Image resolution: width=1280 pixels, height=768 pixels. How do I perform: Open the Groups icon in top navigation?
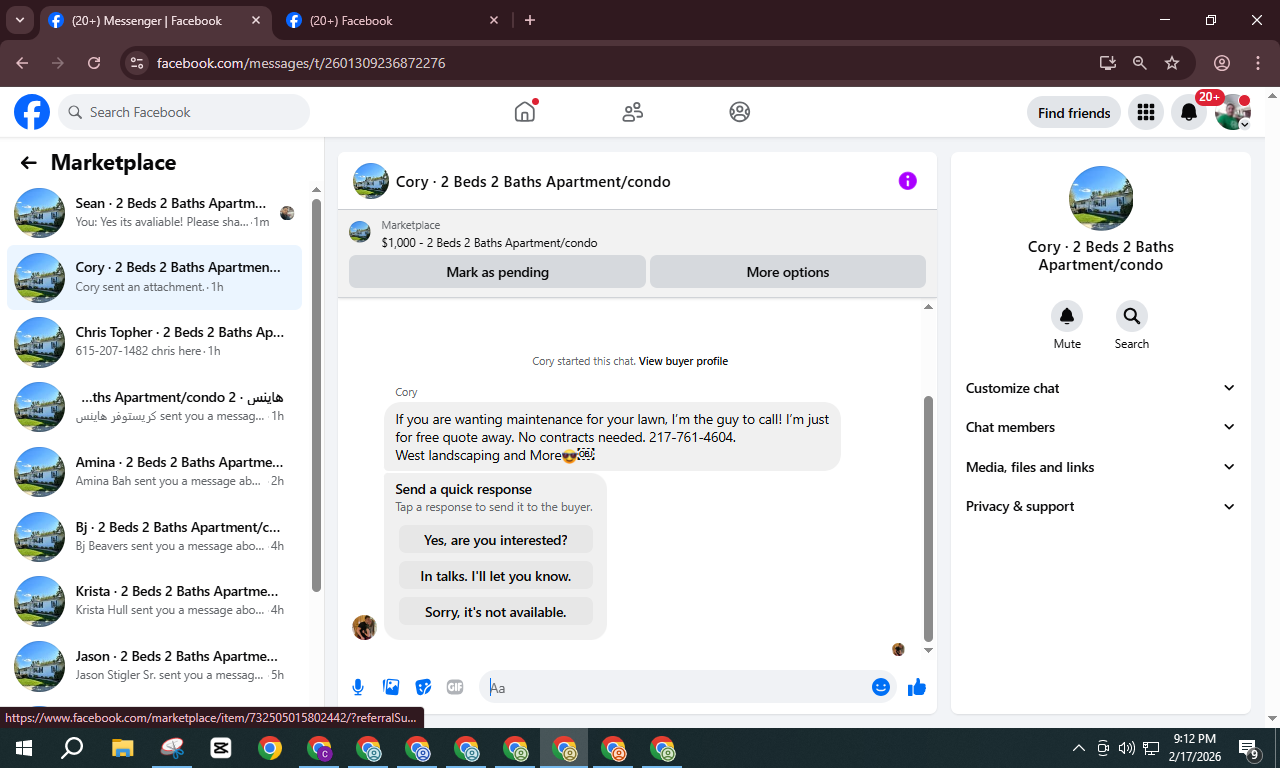tap(740, 112)
